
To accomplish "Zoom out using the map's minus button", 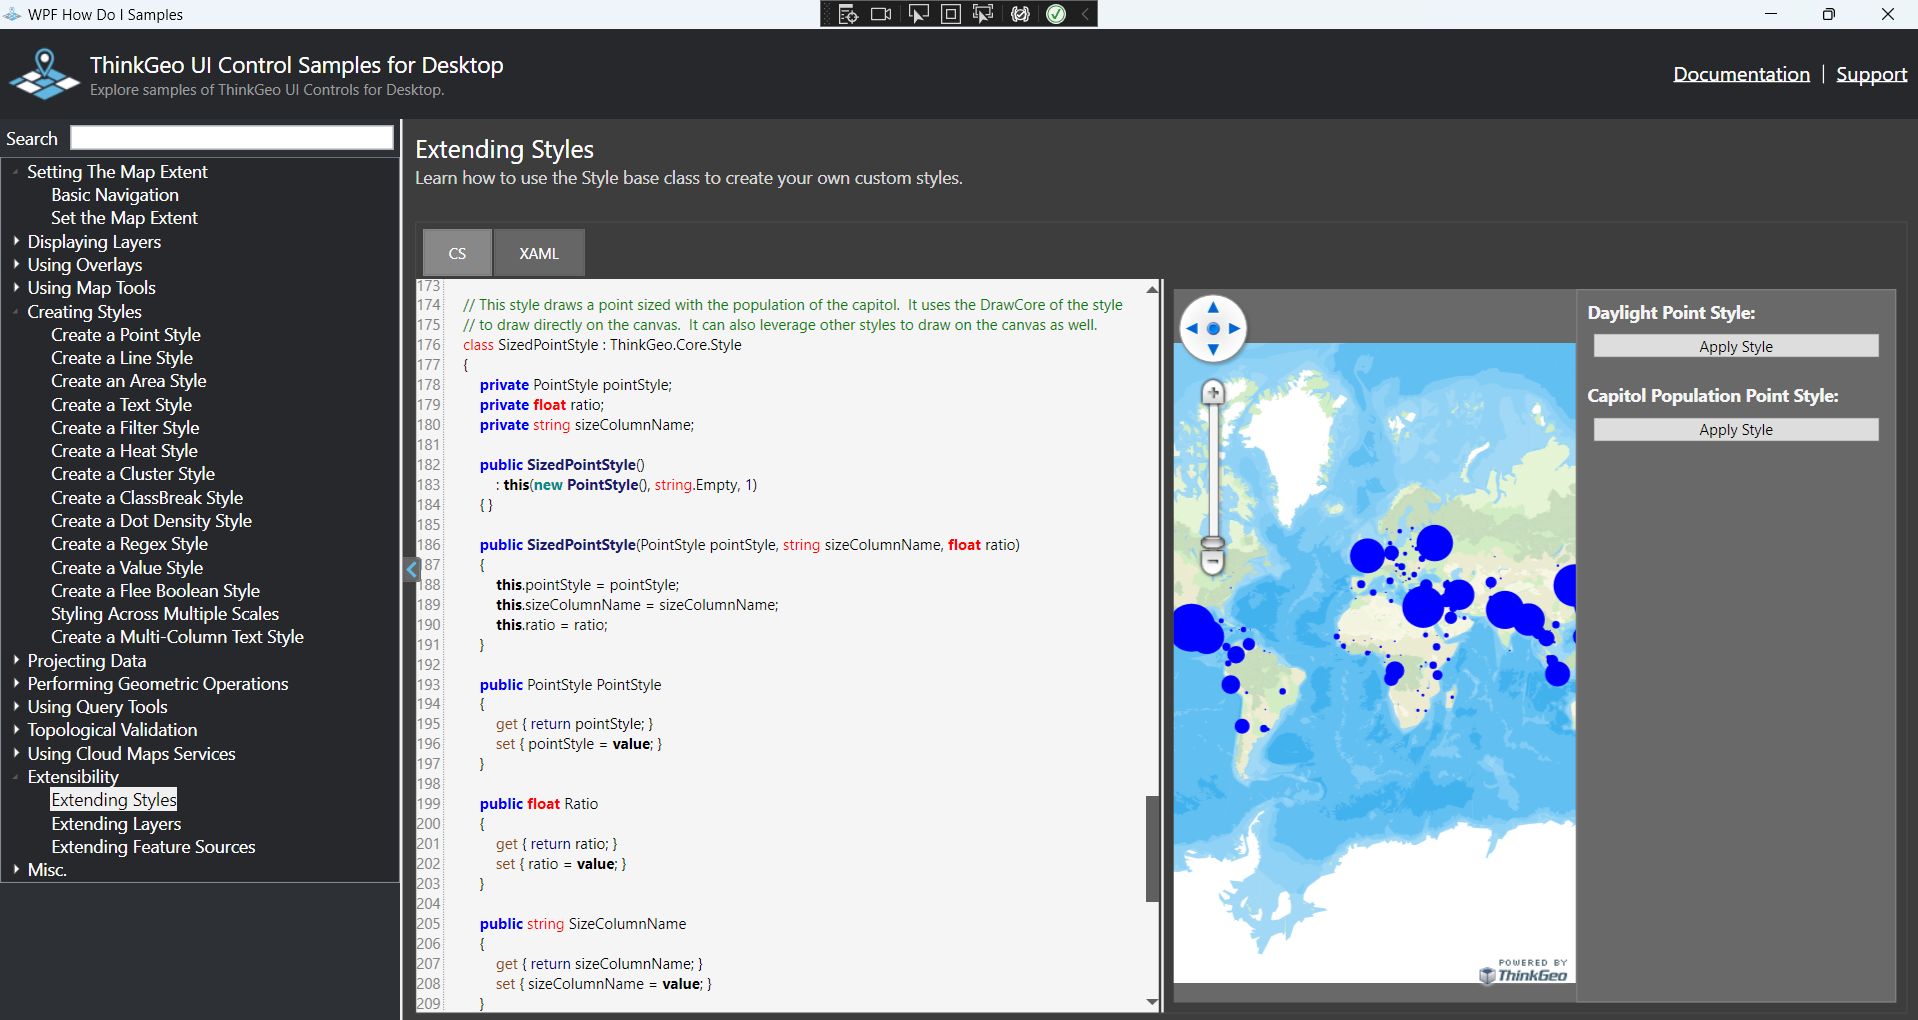I will (x=1213, y=562).
